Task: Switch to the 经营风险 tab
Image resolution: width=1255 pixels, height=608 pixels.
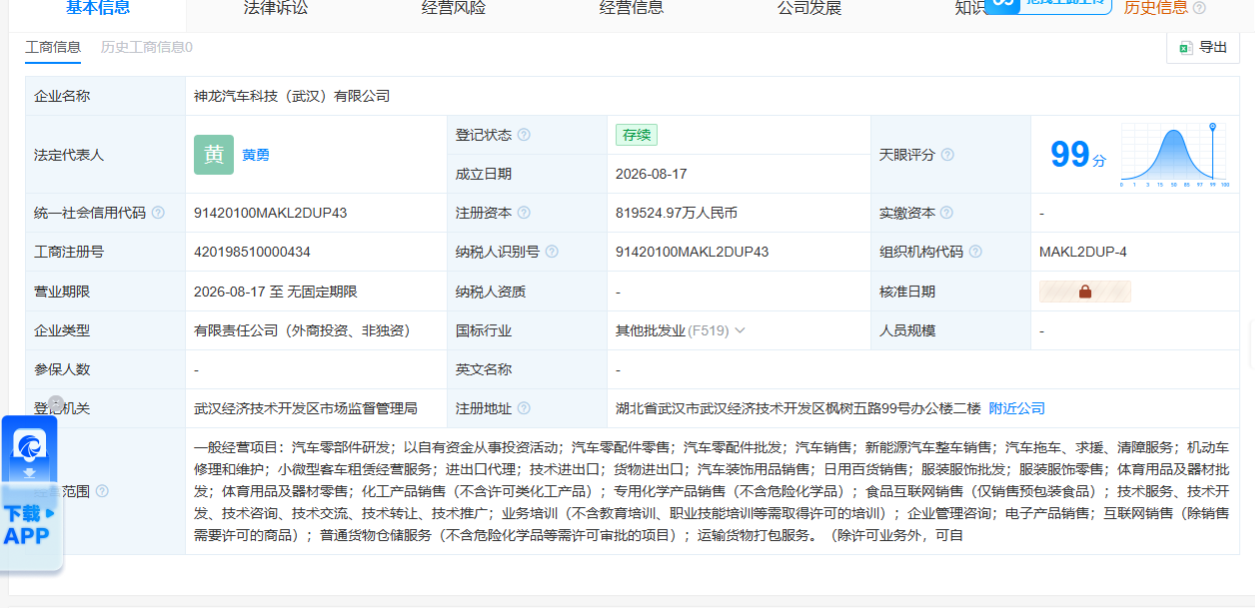Action: click(454, 8)
